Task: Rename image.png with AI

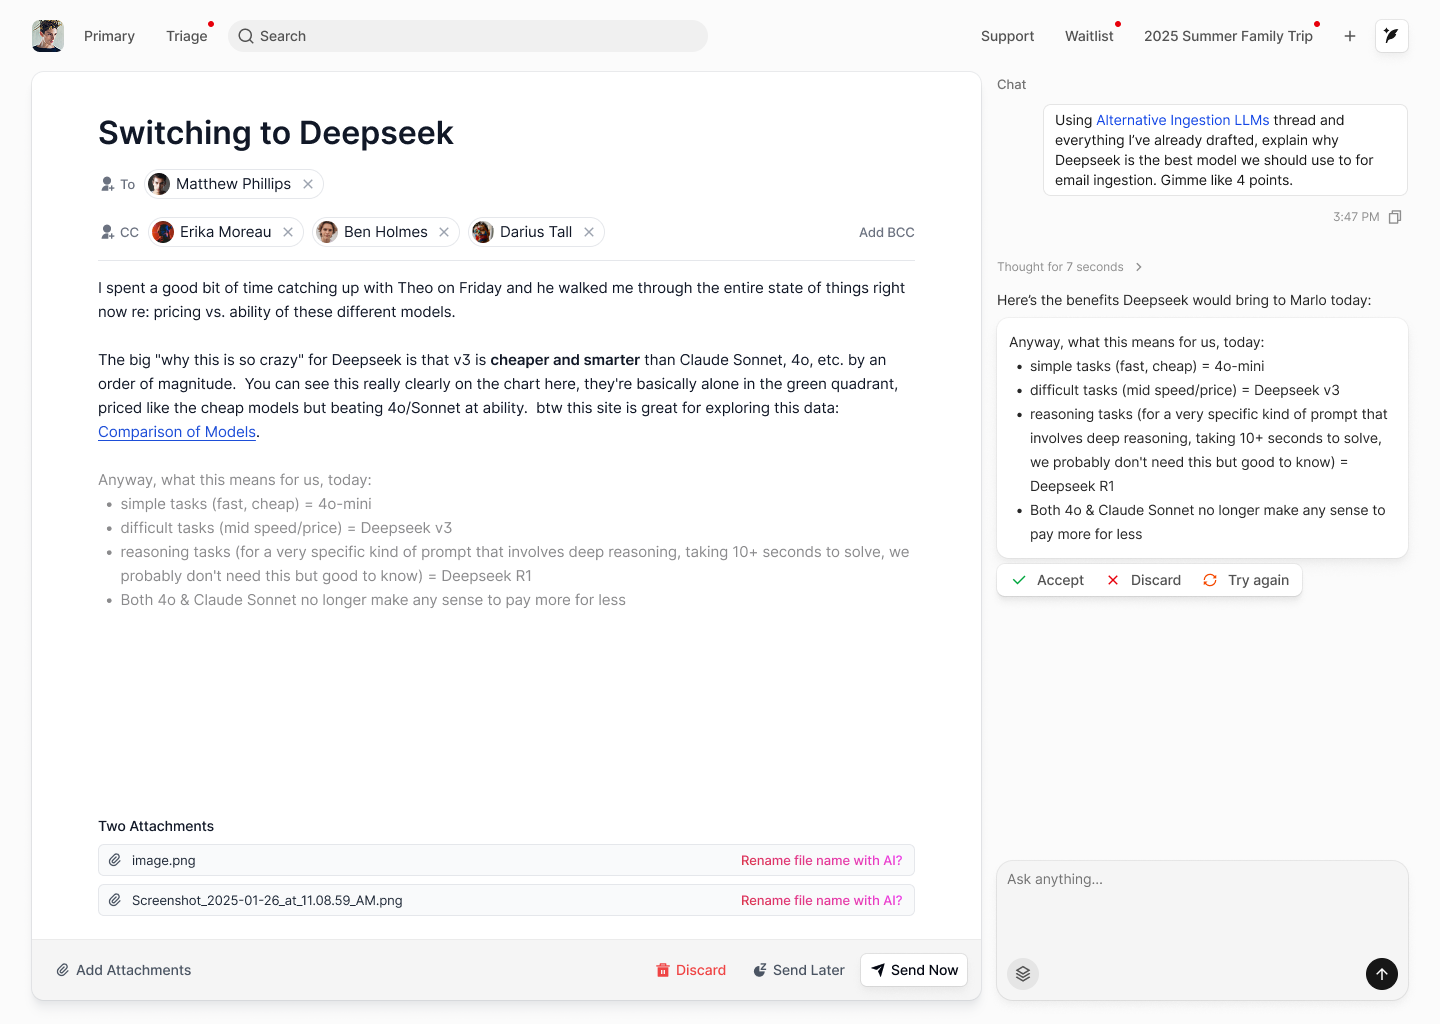Action: coord(821,860)
